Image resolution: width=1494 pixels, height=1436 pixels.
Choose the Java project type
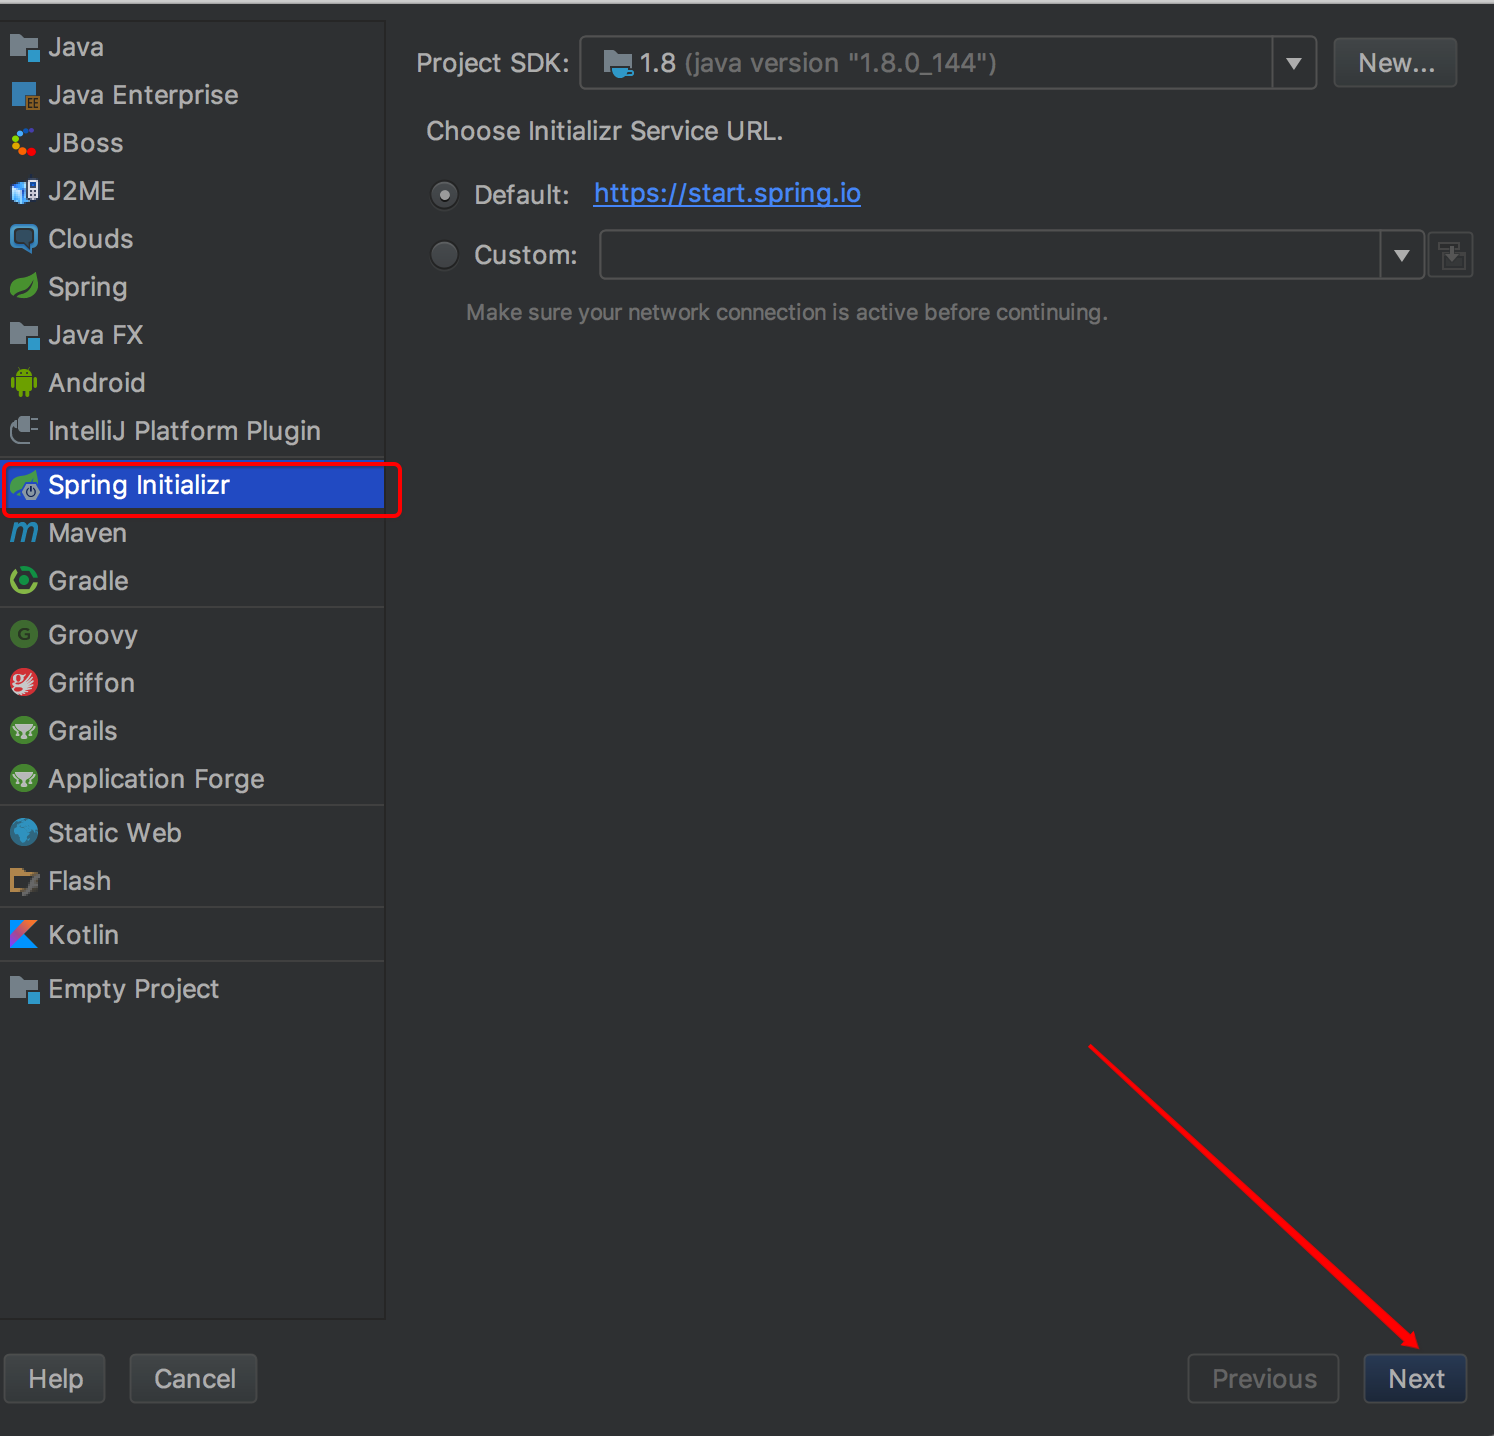coord(192,47)
